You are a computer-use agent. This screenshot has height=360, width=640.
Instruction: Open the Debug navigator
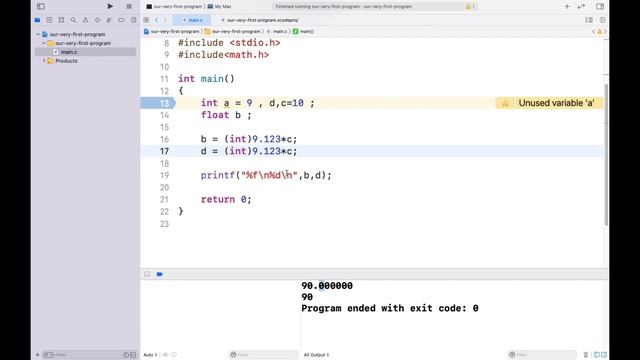coord(109,20)
